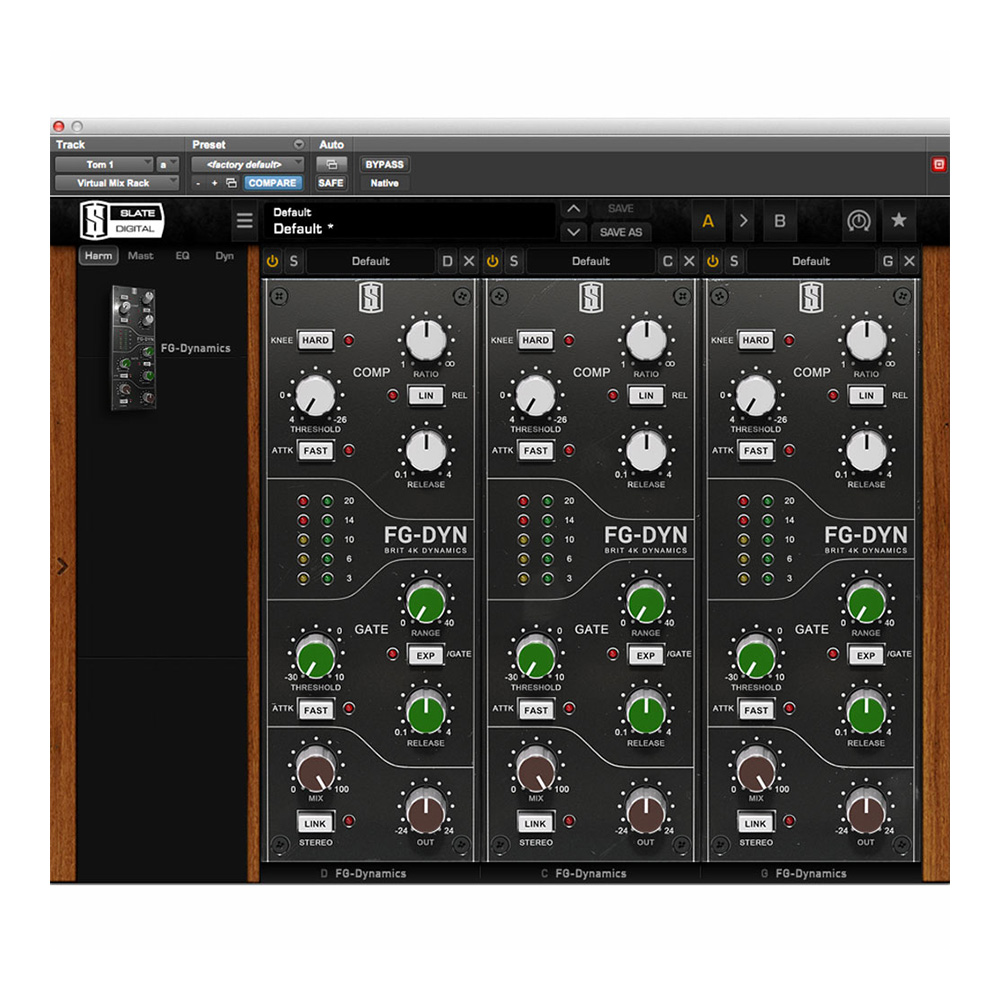Solo module C with S button

tap(514, 261)
